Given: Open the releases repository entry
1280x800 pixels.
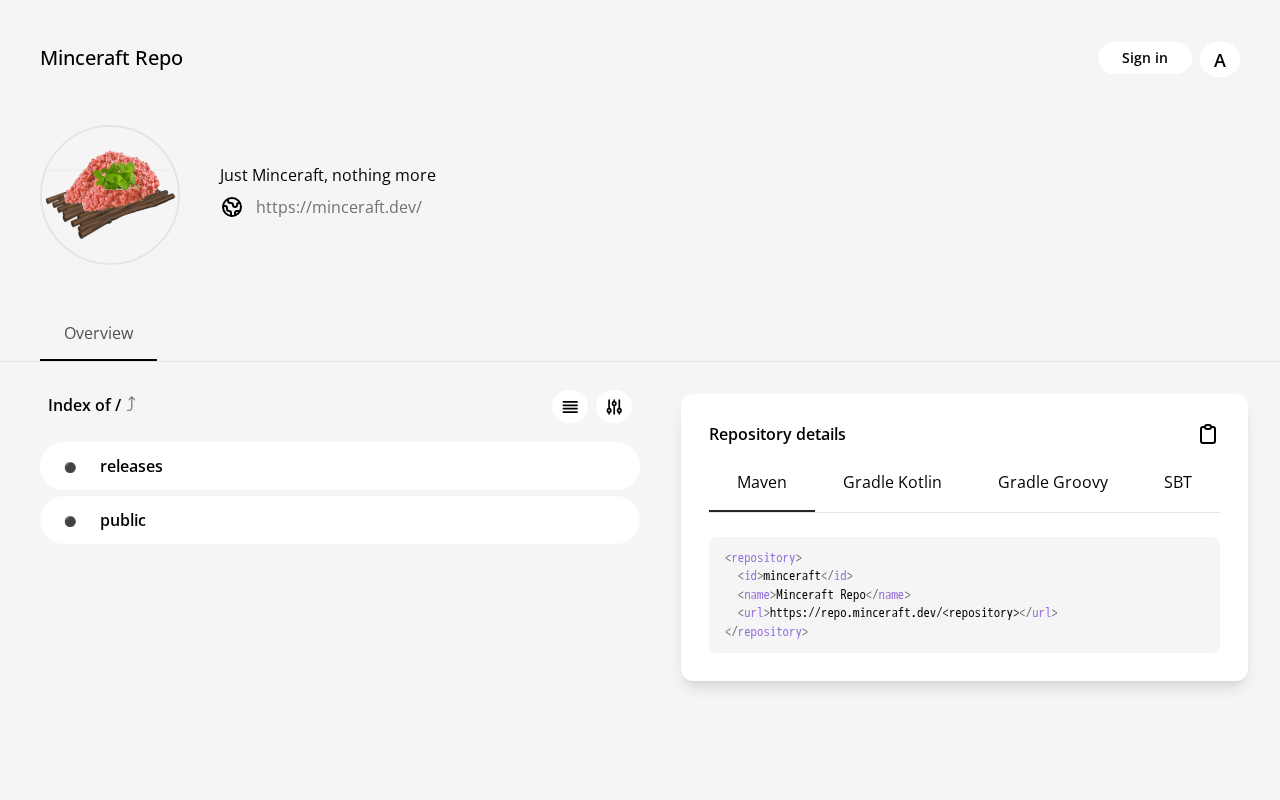Looking at the screenshot, I should [340, 466].
